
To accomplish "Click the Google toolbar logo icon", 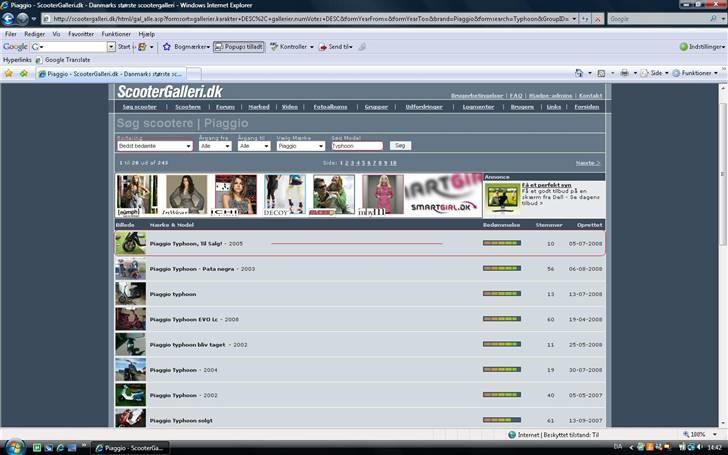I will point(15,46).
